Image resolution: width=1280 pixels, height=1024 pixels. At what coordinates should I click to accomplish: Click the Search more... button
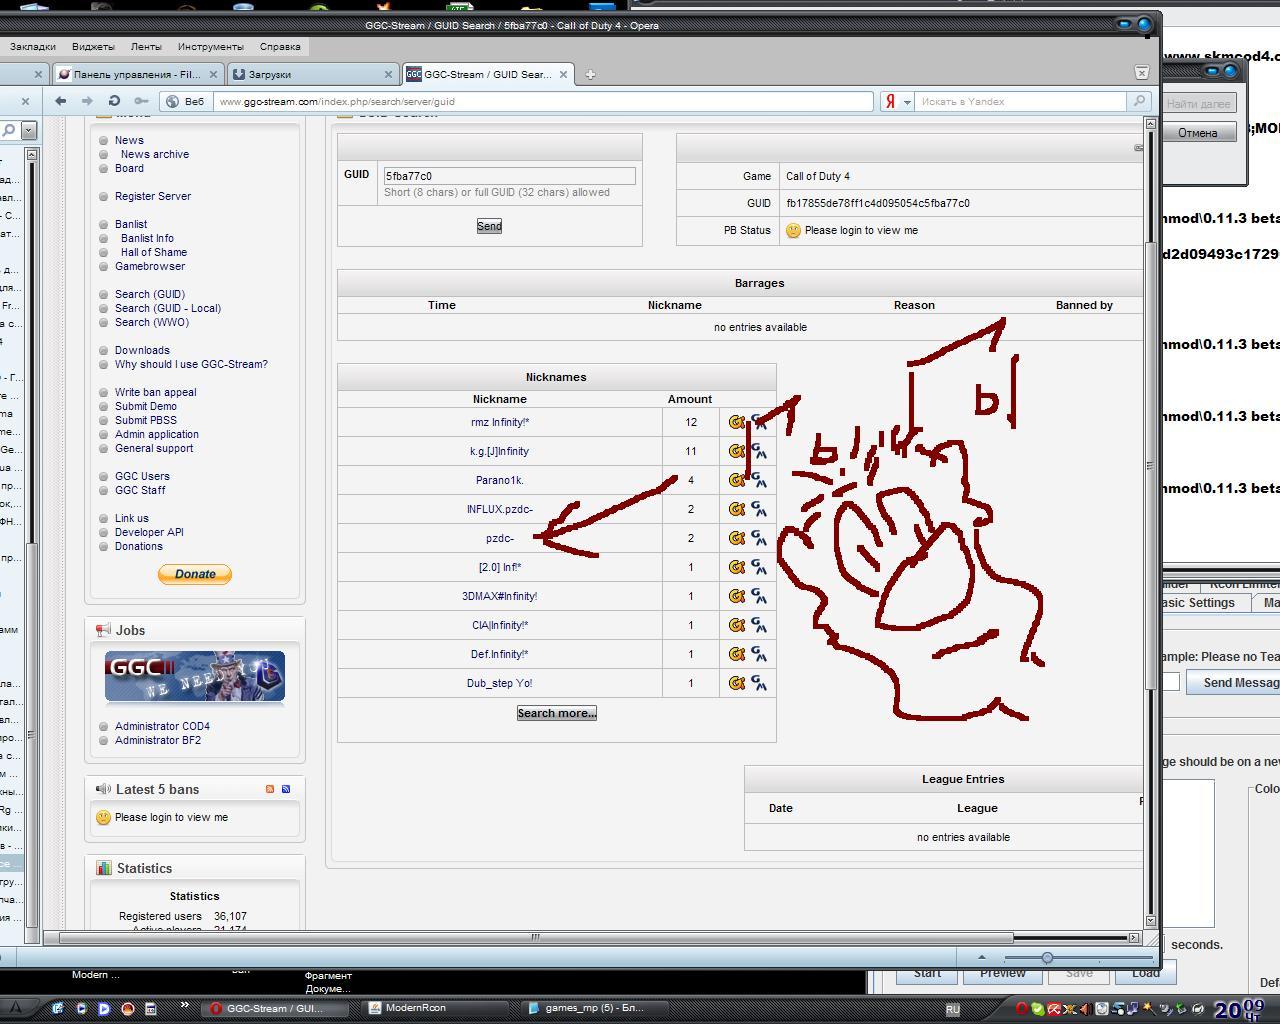[x=557, y=713]
